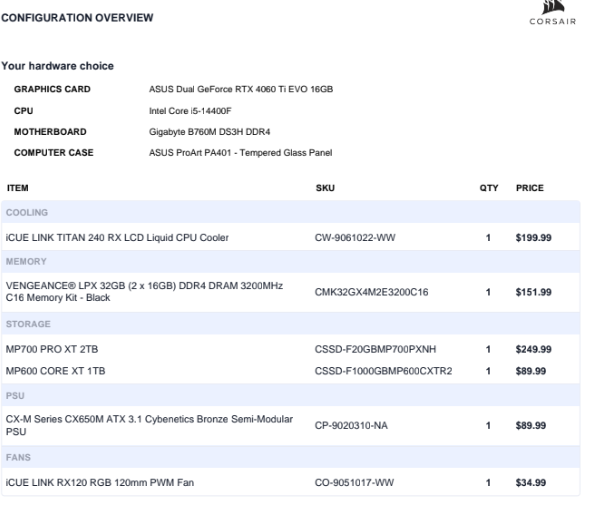Select the MP700 PRO XT 2TB item

[52, 349]
